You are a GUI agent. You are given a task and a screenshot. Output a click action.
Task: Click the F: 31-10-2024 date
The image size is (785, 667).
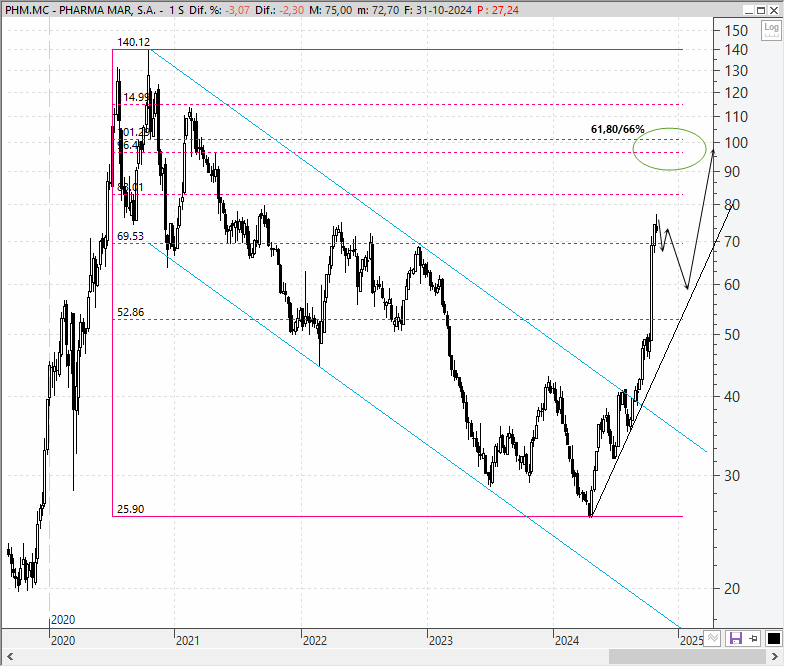(x=438, y=10)
